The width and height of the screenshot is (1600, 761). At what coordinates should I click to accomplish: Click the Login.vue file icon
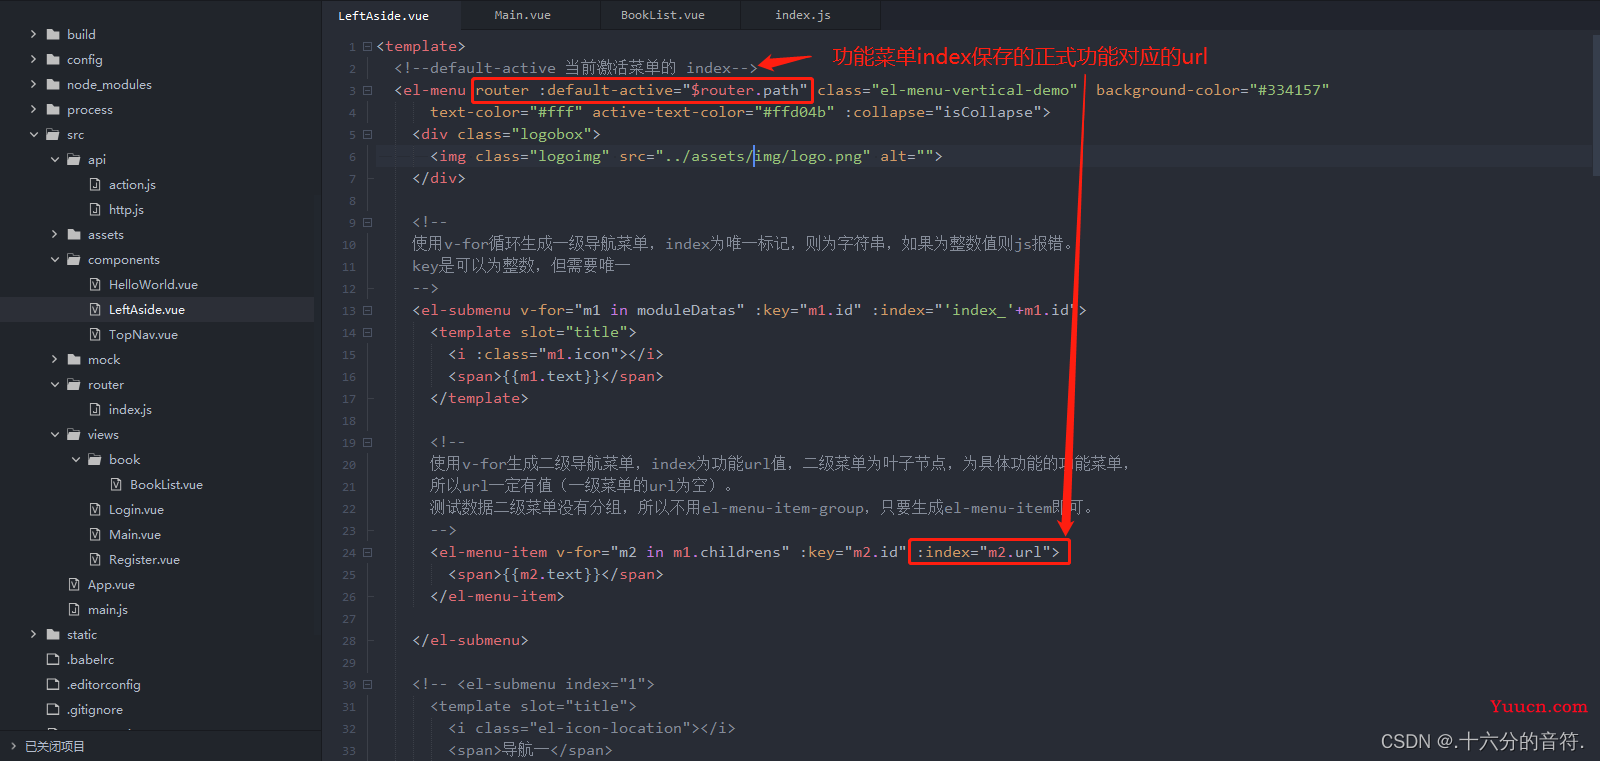(95, 509)
